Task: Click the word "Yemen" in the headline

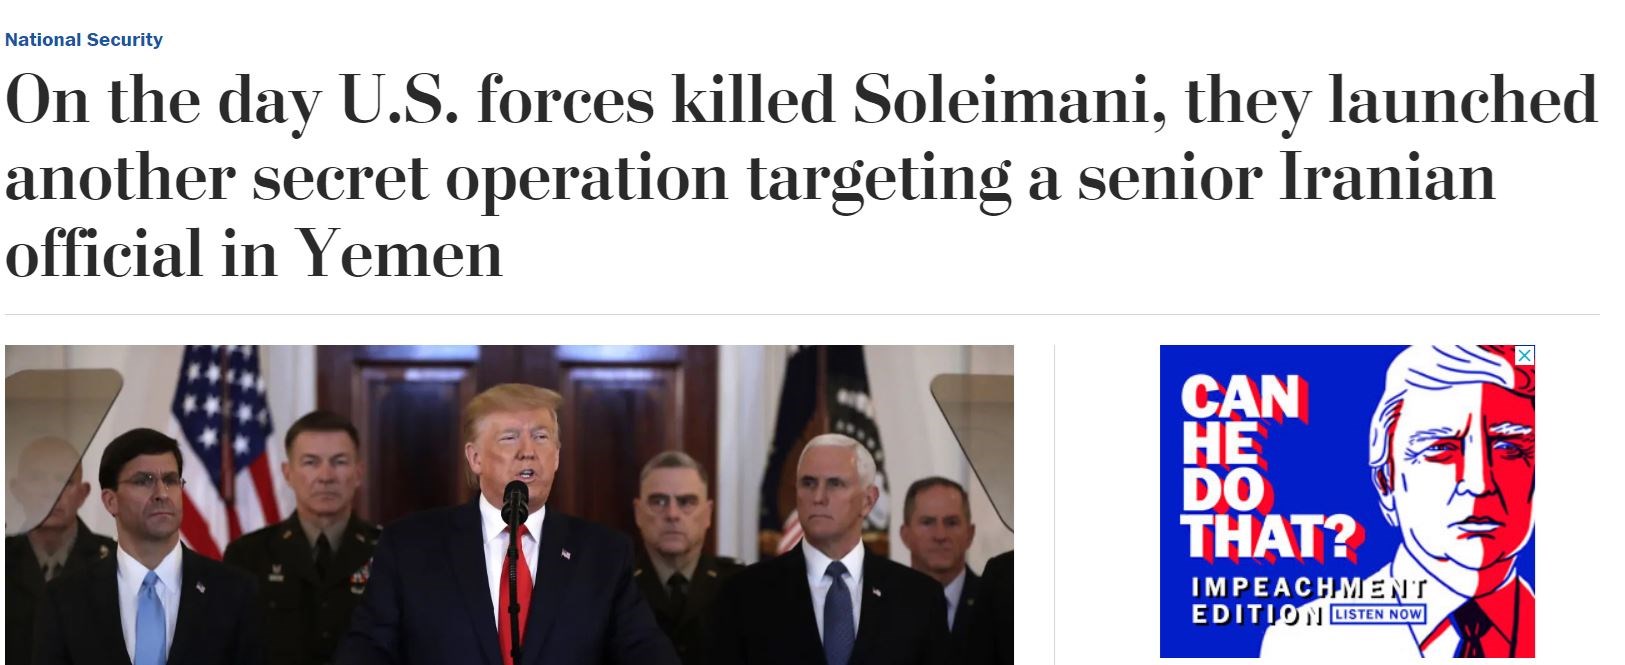Action: point(400,254)
